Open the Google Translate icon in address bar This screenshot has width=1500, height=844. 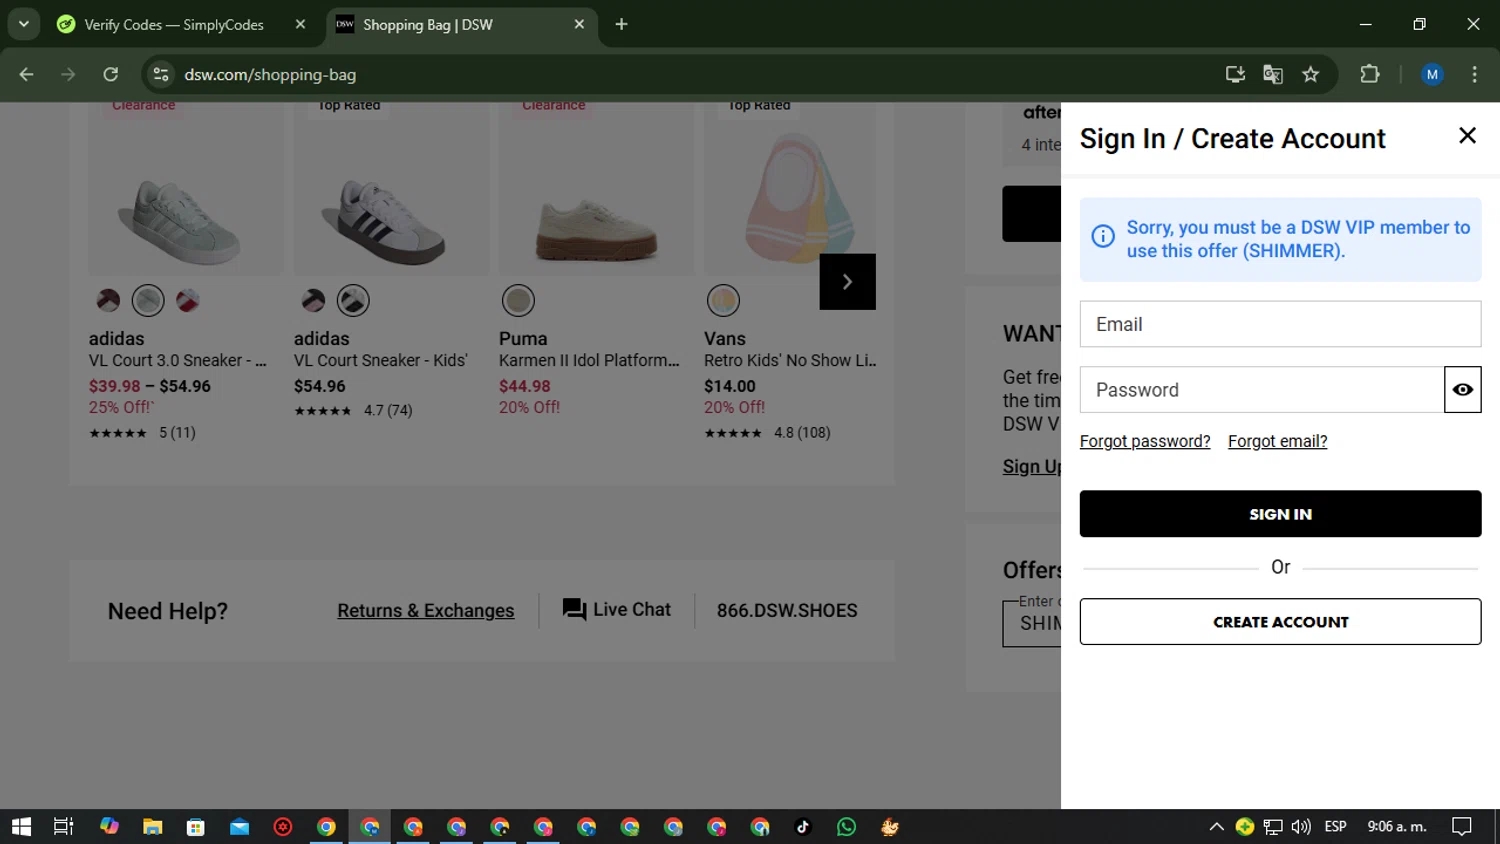[x=1272, y=75]
